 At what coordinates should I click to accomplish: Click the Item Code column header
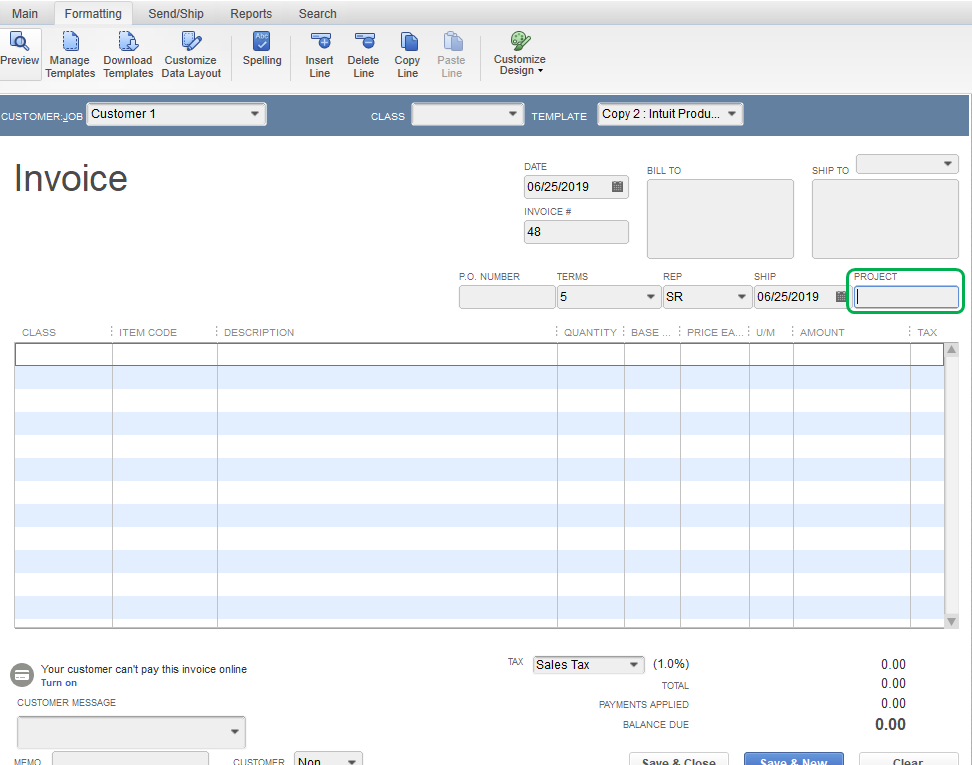coord(148,332)
